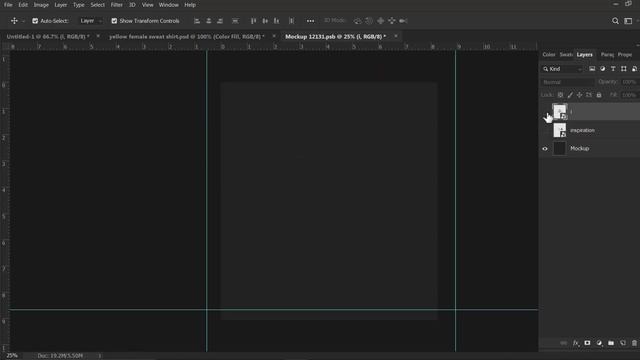Open the Filter menu
This screenshot has height=360, width=640.
click(x=116, y=5)
